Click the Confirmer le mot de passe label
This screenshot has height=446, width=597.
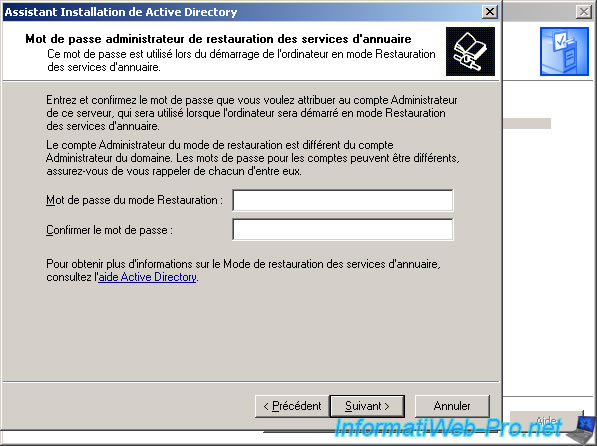(x=109, y=230)
